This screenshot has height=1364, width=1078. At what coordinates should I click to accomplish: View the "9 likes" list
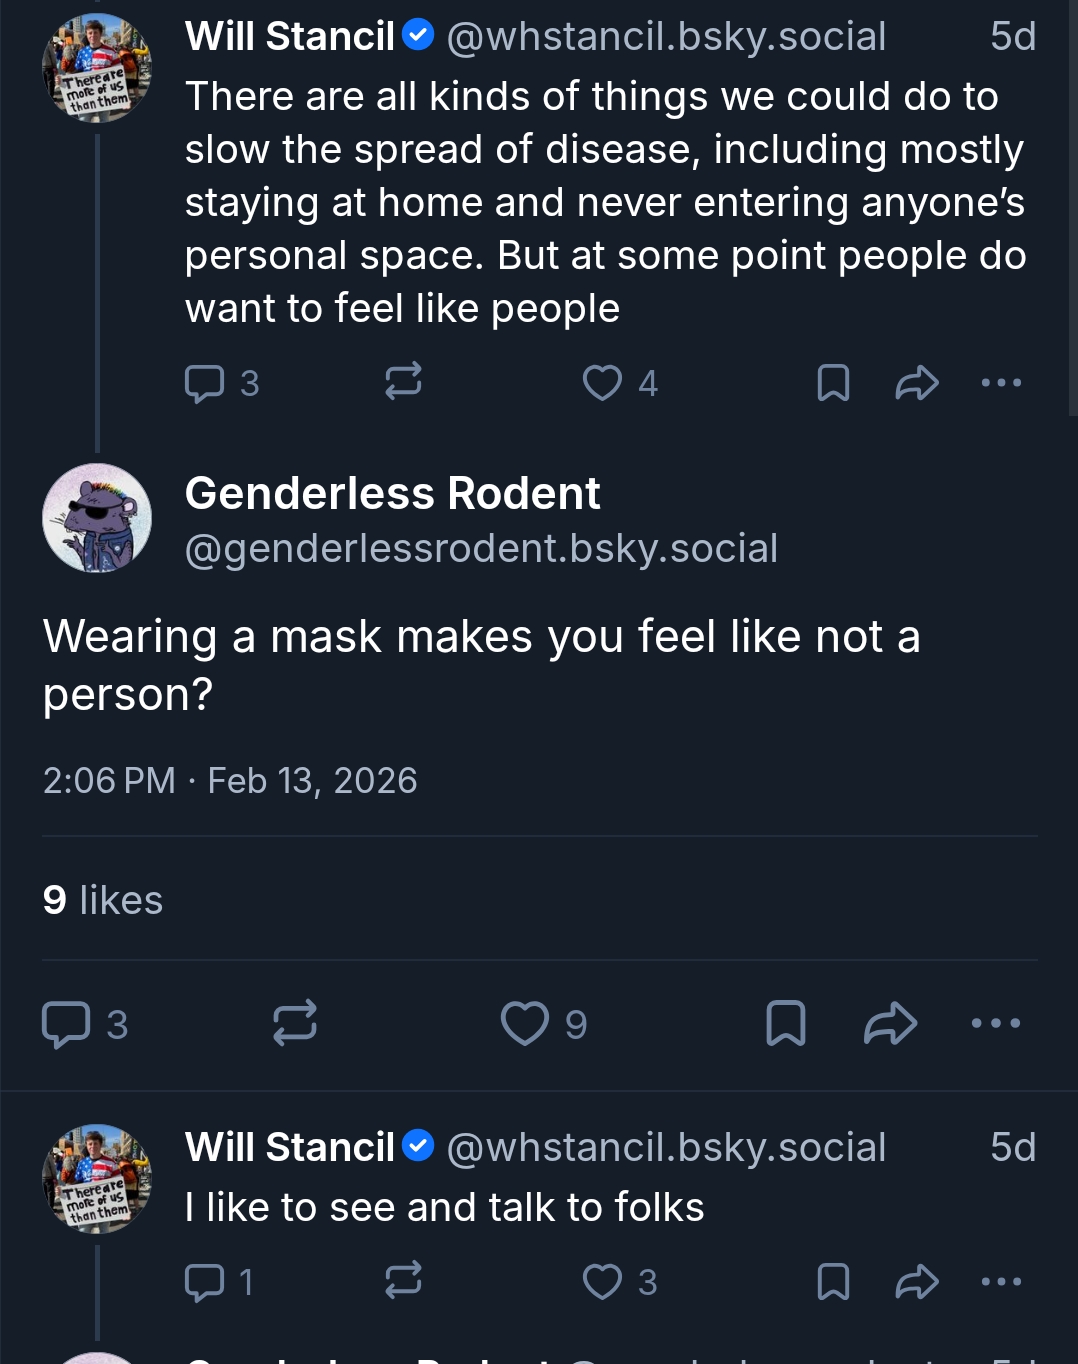tap(103, 900)
